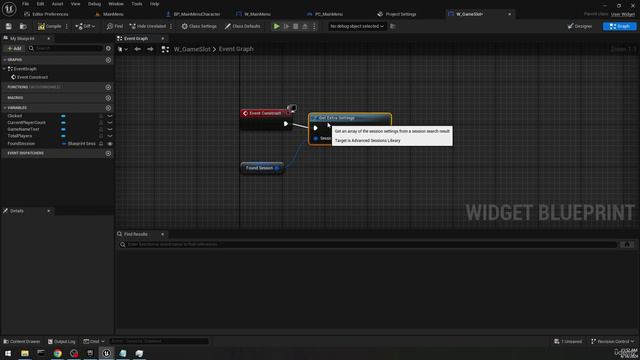Collapse the VARIABLES section
The width and height of the screenshot is (640, 360).
[x=5, y=108]
